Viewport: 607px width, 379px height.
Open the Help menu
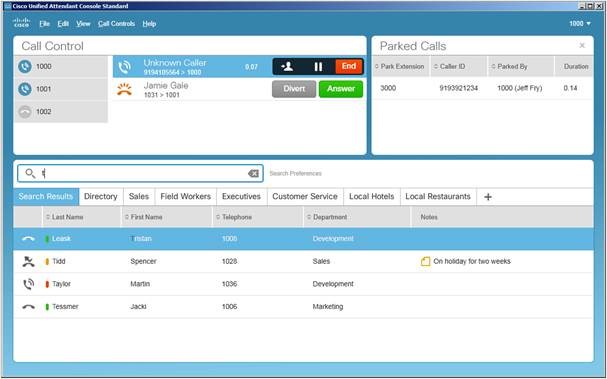click(x=149, y=24)
